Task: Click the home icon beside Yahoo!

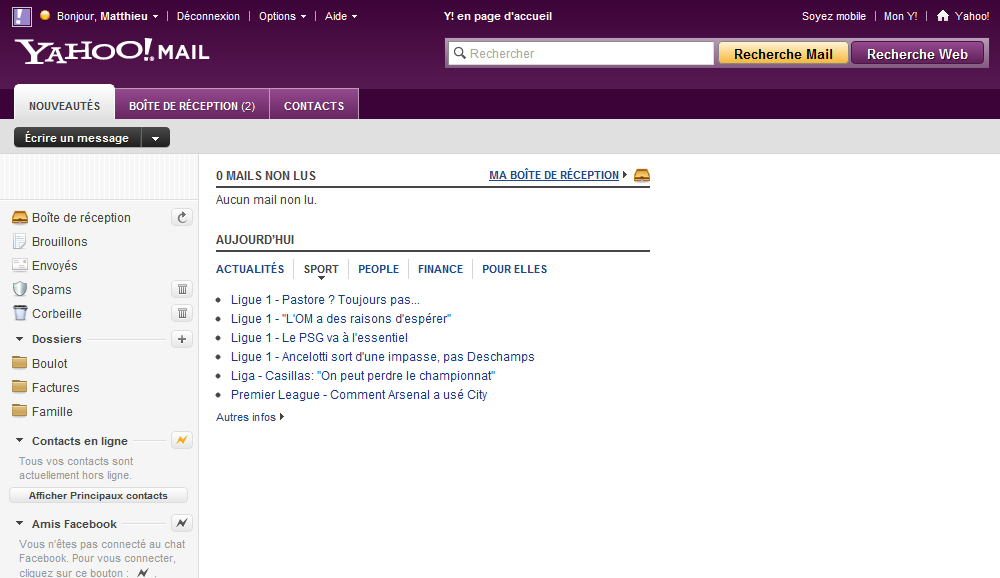Action: click(943, 16)
